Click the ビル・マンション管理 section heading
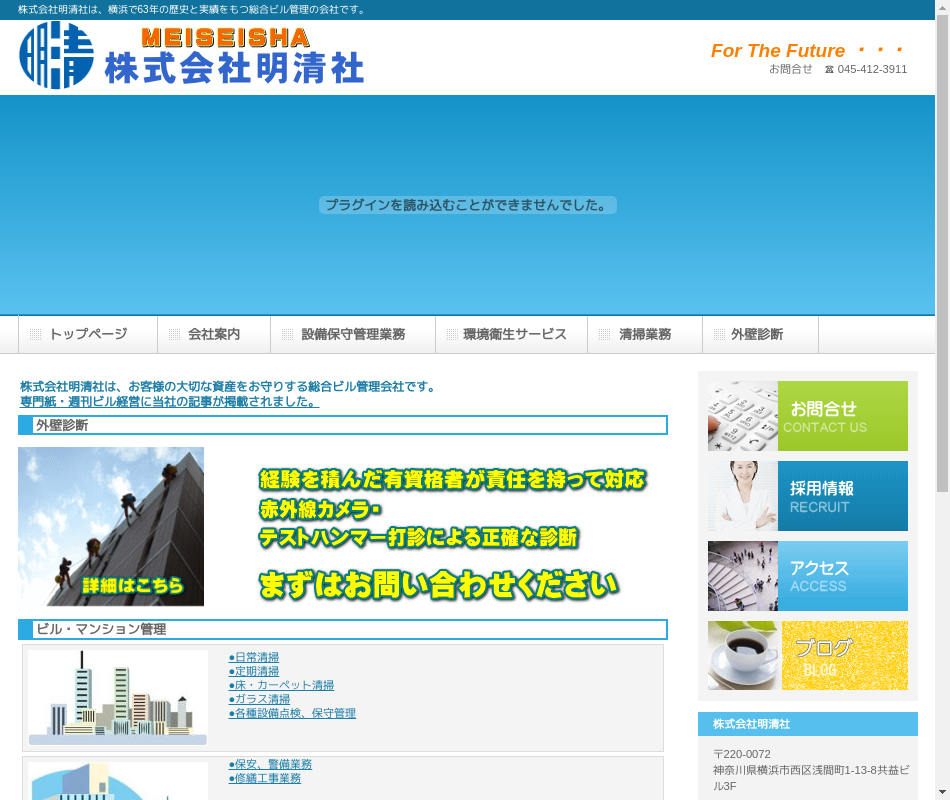The height and width of the screenshot is (800, 950). (343, 629)
